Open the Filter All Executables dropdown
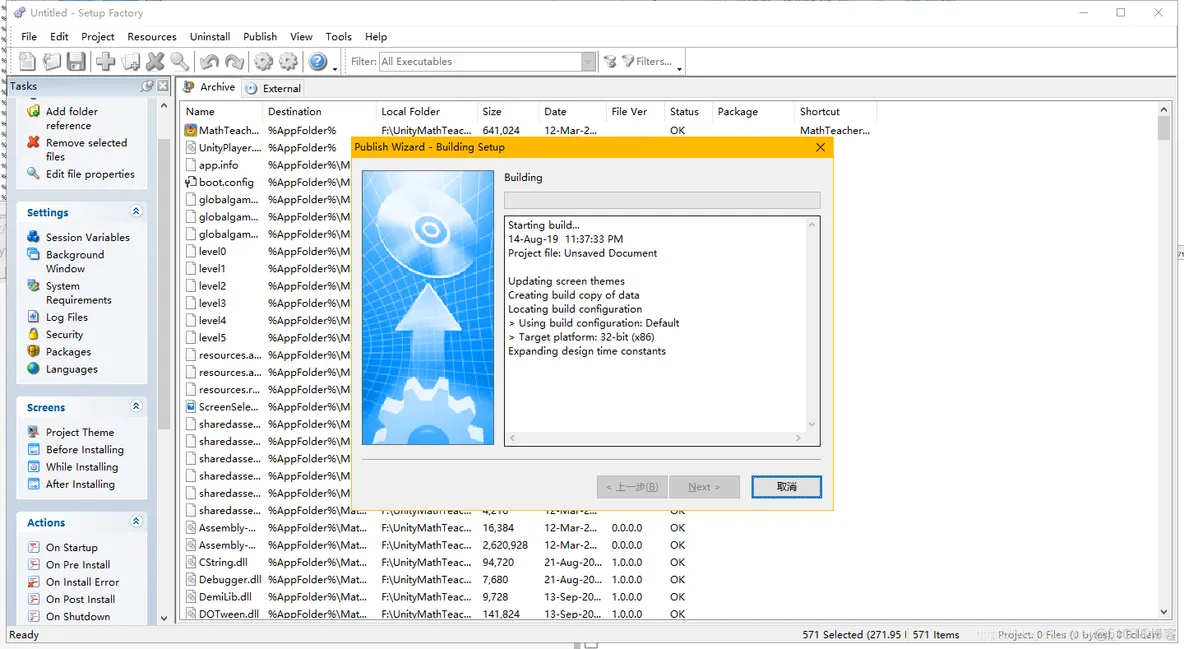Viewport: 1184px width, 649px height. pos(588,62)
